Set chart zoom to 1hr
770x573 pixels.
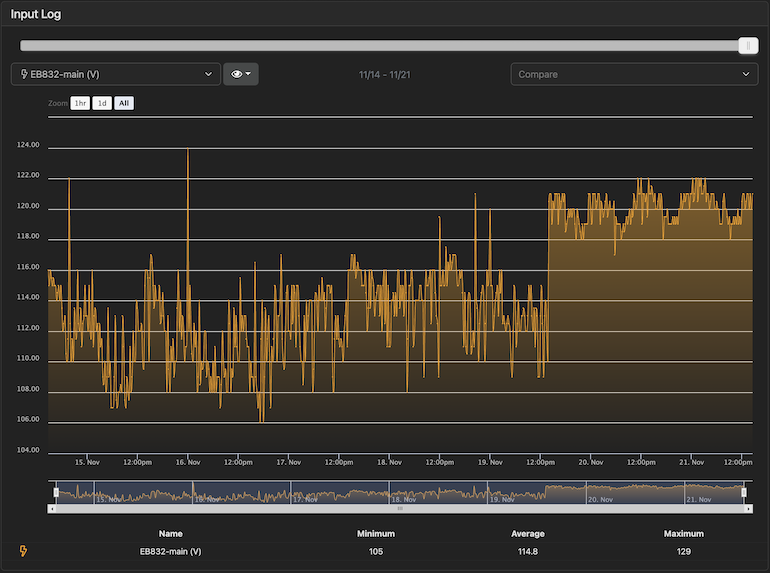pyautogui.click(x=80, y=103)
